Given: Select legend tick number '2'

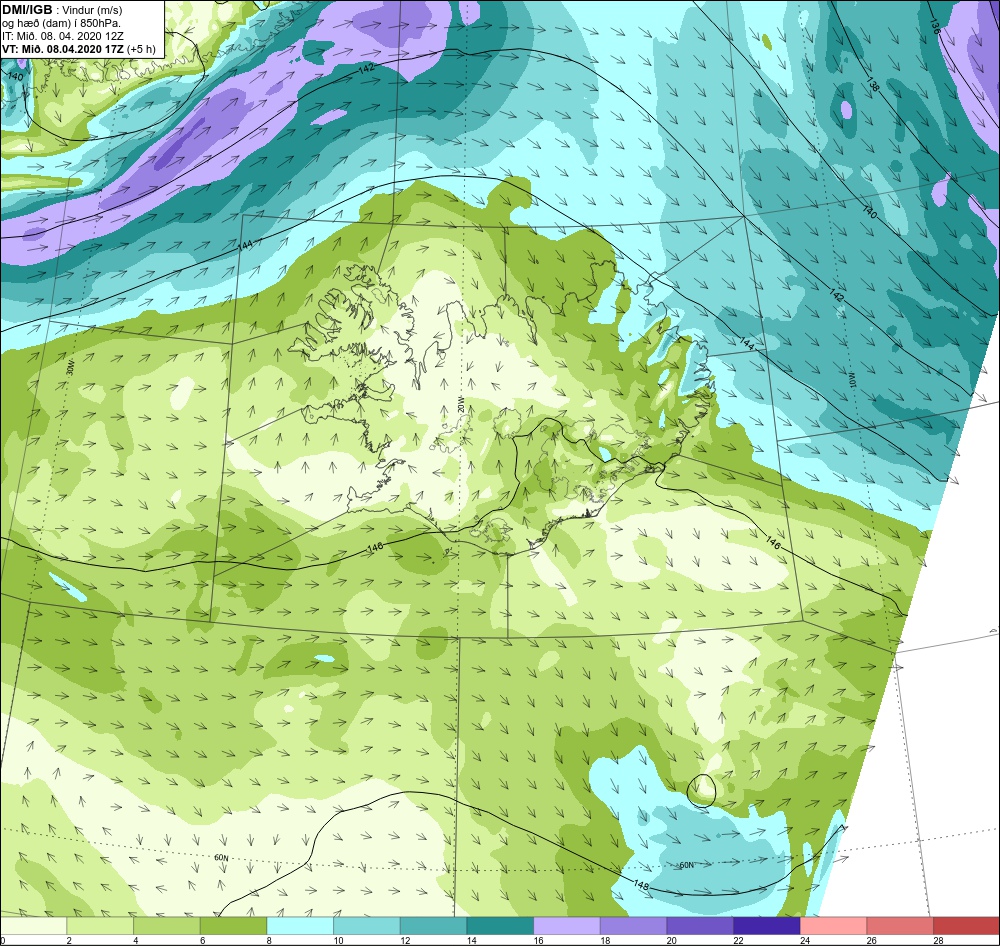Looking at the screenshot, I should tap(69, 940).
